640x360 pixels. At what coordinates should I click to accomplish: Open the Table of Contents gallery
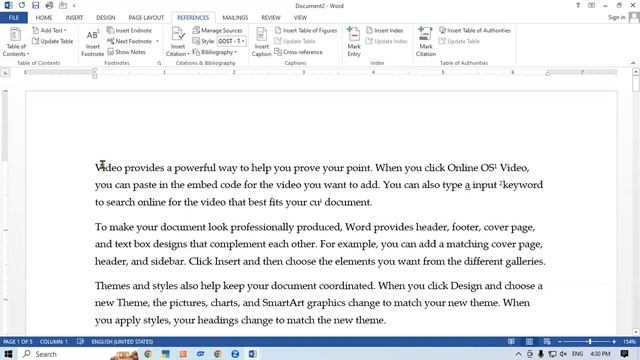pos(16,42)
